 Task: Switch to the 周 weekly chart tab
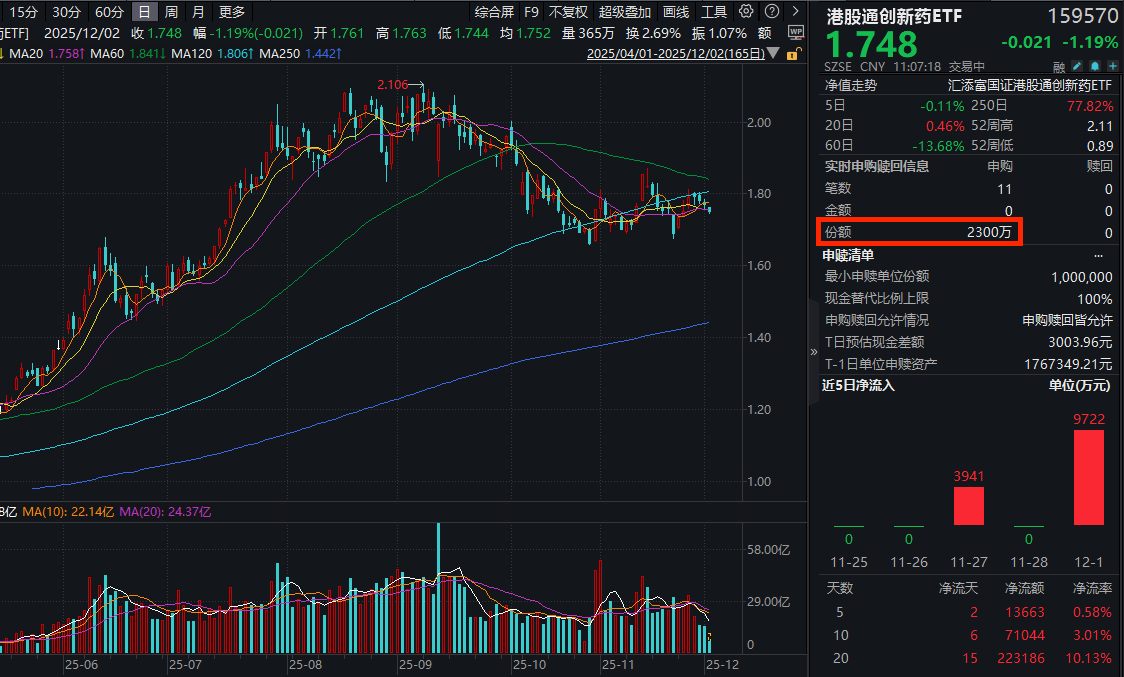(168, 11)
